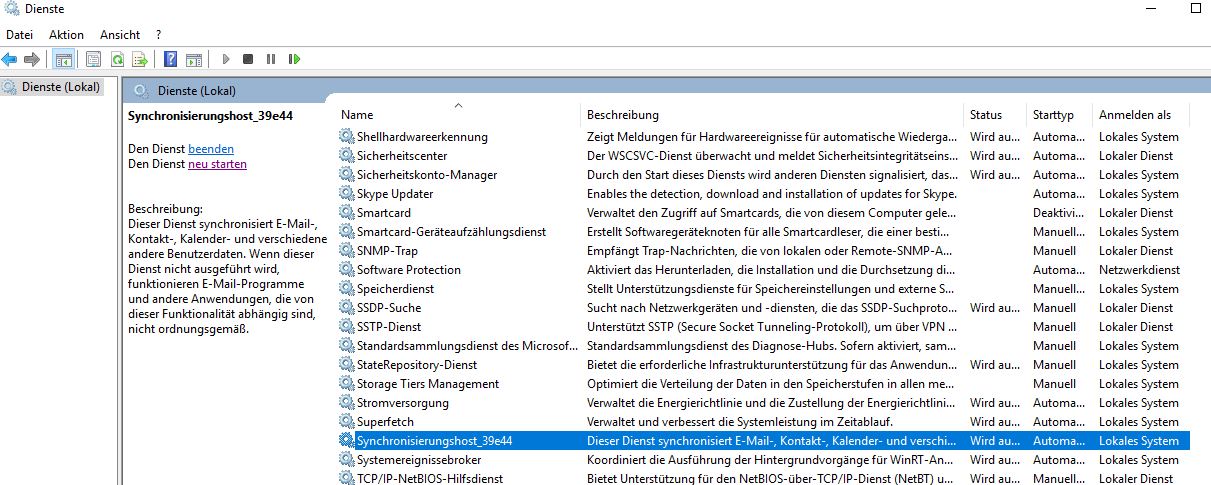Select the Superfetch service name

[x=385, y=421]
